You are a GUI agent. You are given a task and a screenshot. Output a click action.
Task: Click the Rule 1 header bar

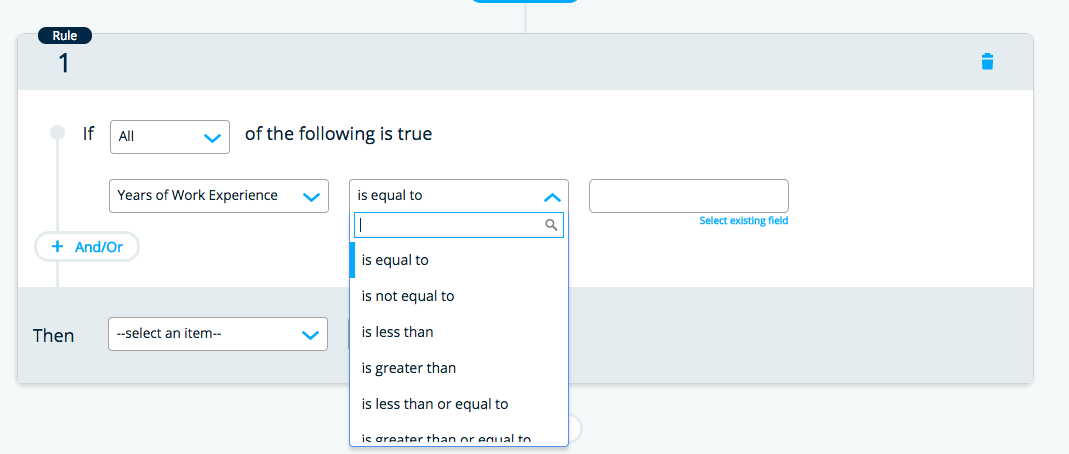tap(500, 63)
